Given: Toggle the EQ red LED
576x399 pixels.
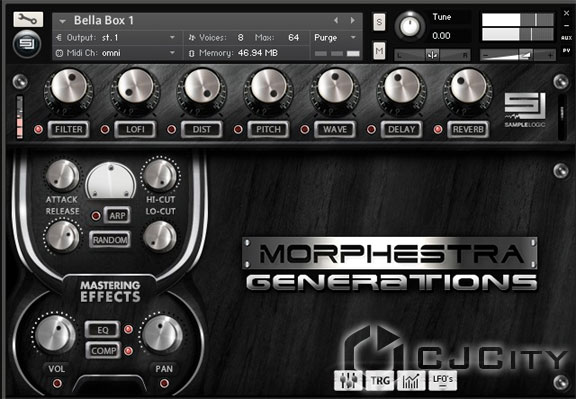Looking at the screenshot, I should (x=128, y=329).
